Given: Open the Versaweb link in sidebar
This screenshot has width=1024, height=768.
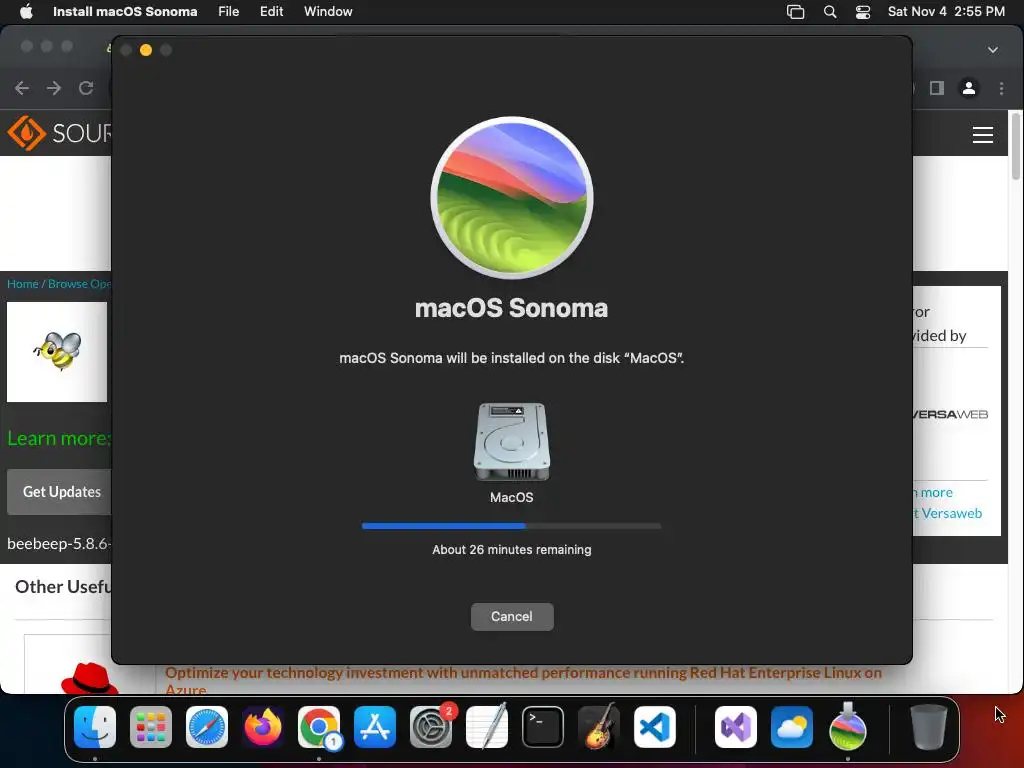Looking at the screenshot, I should coord(950,513).
